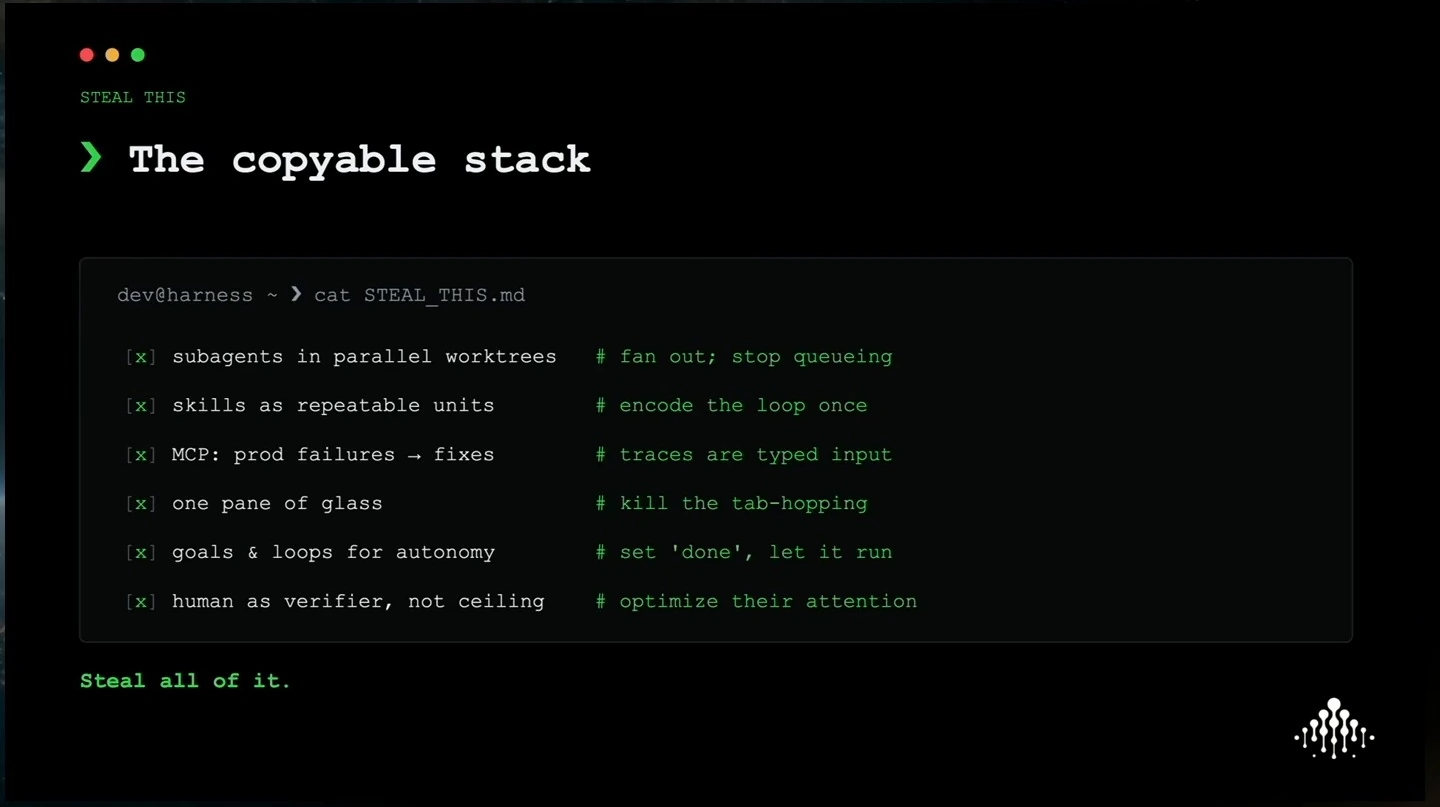Image resolution: width=1440 pixels, height=807 pixels.
Task: Uncheck human as verifier, not ceiling box
Action: point(141,602)
